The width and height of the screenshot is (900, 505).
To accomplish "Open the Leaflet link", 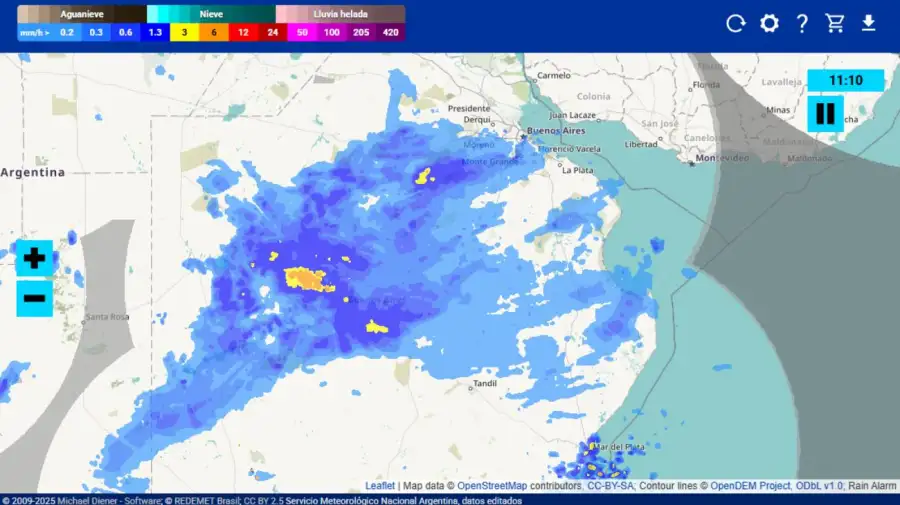I will [380, 485].
